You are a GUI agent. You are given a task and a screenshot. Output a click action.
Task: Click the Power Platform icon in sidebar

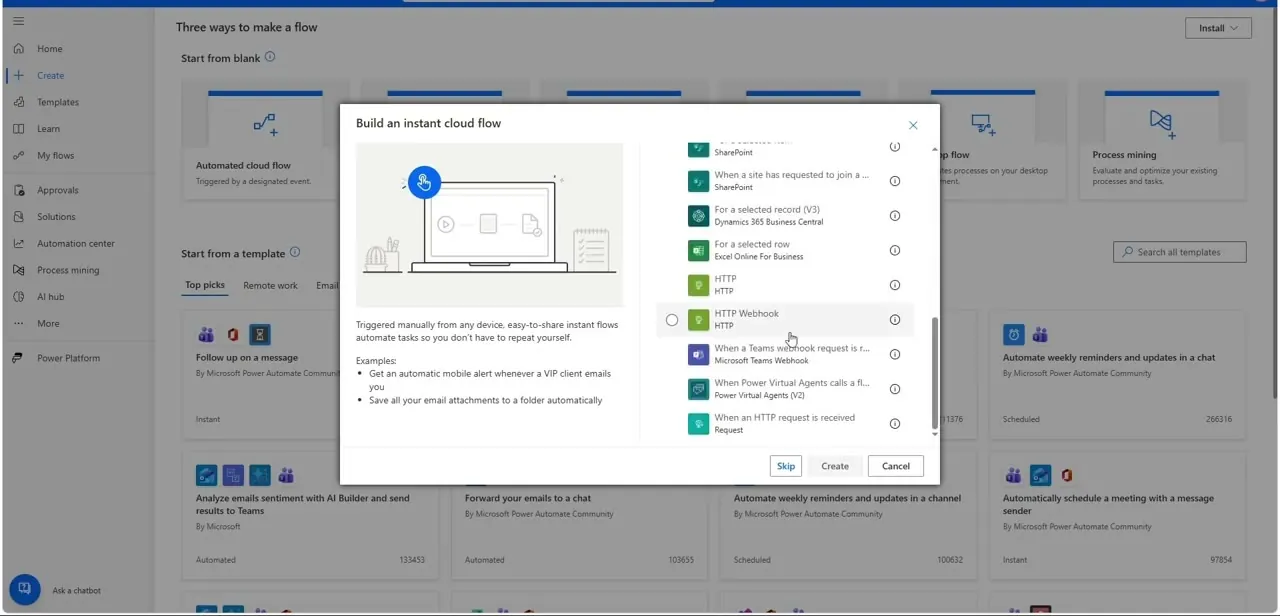pos(18,358)
